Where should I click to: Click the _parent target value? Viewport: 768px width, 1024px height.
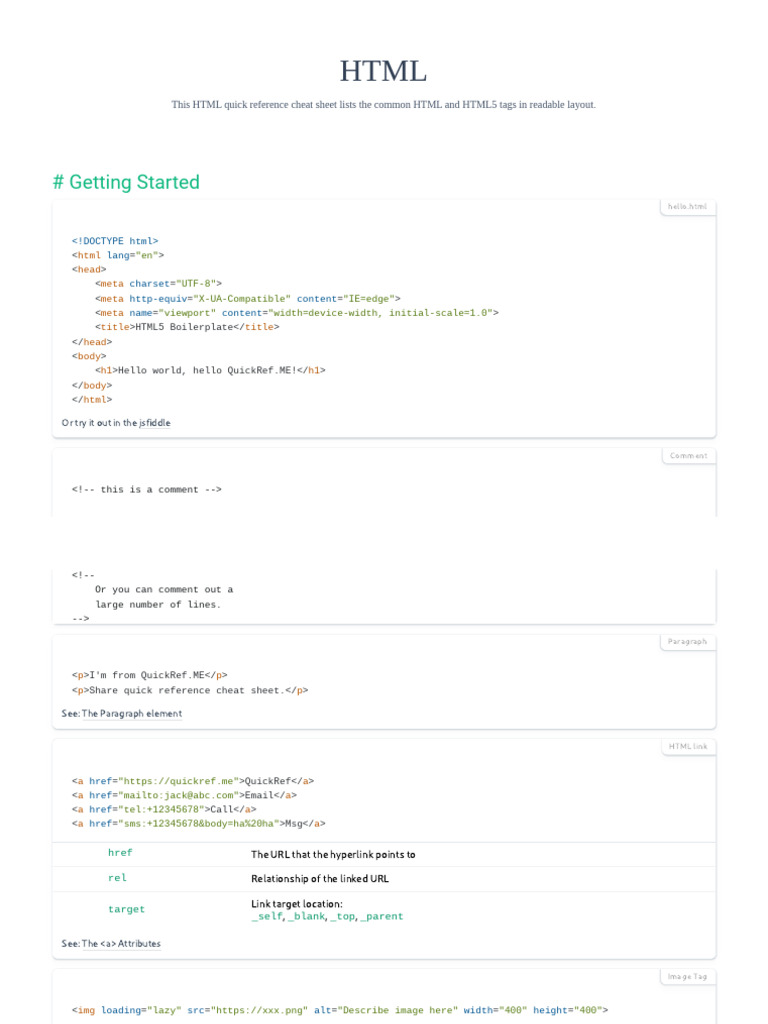382,916
